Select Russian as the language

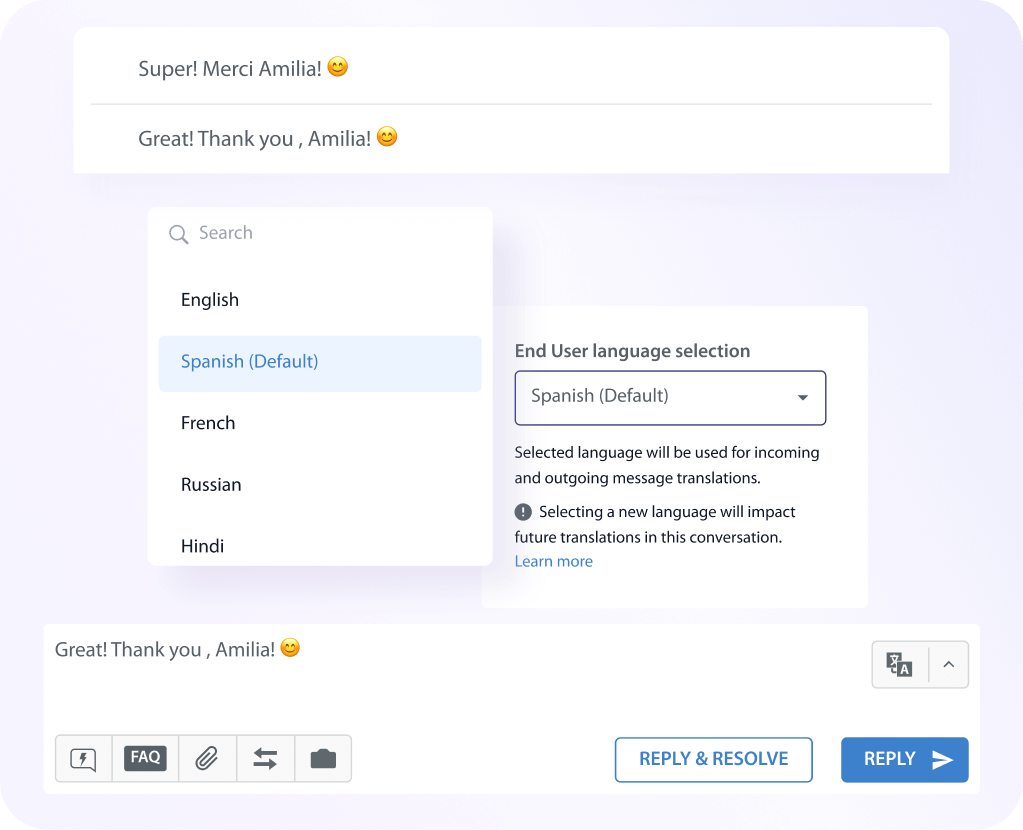[x=211, y=485]
